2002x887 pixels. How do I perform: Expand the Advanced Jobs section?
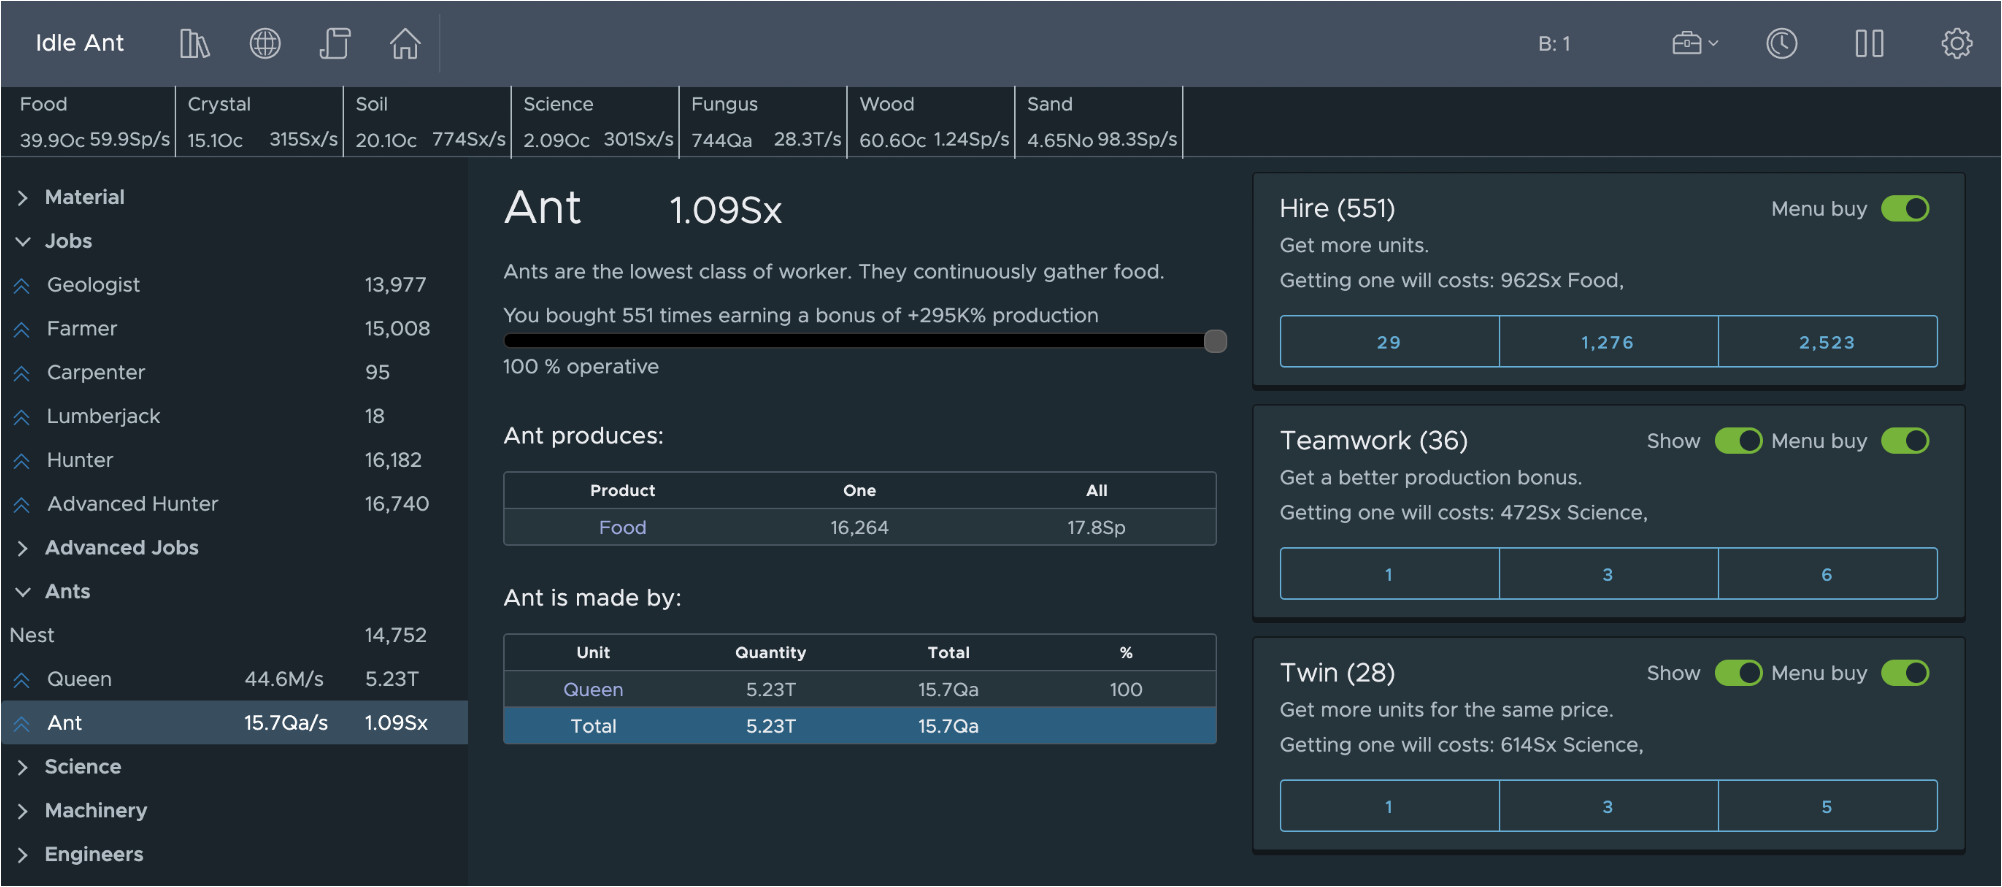(x=22, y=548)
